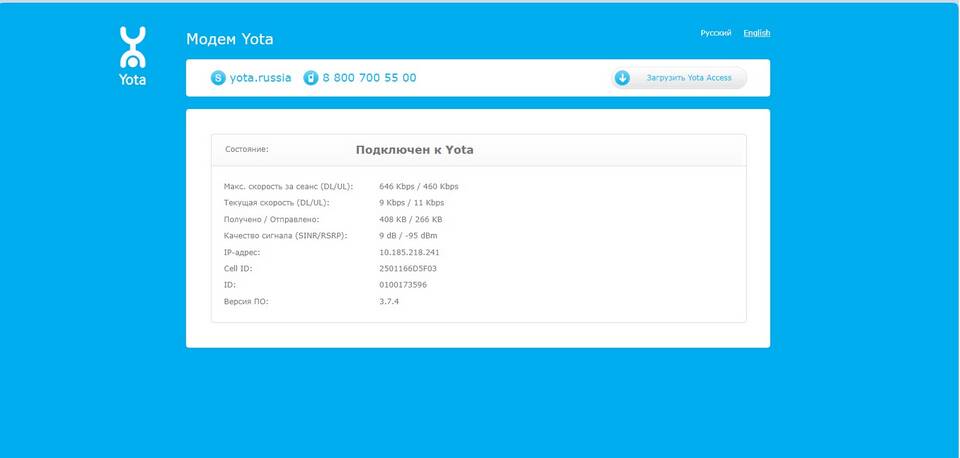Click status text Подключен к Yota
Viewport: 960px width, 458px height.
click(414, 149)
